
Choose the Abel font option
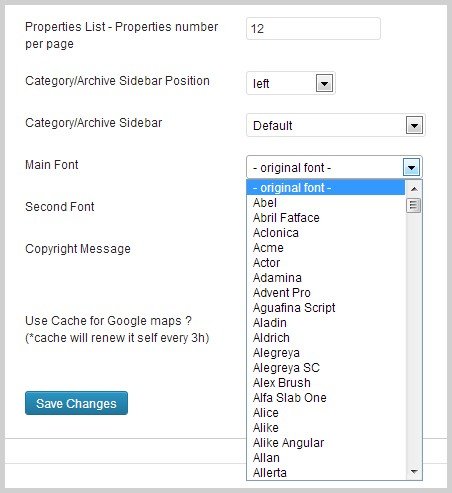326,203
